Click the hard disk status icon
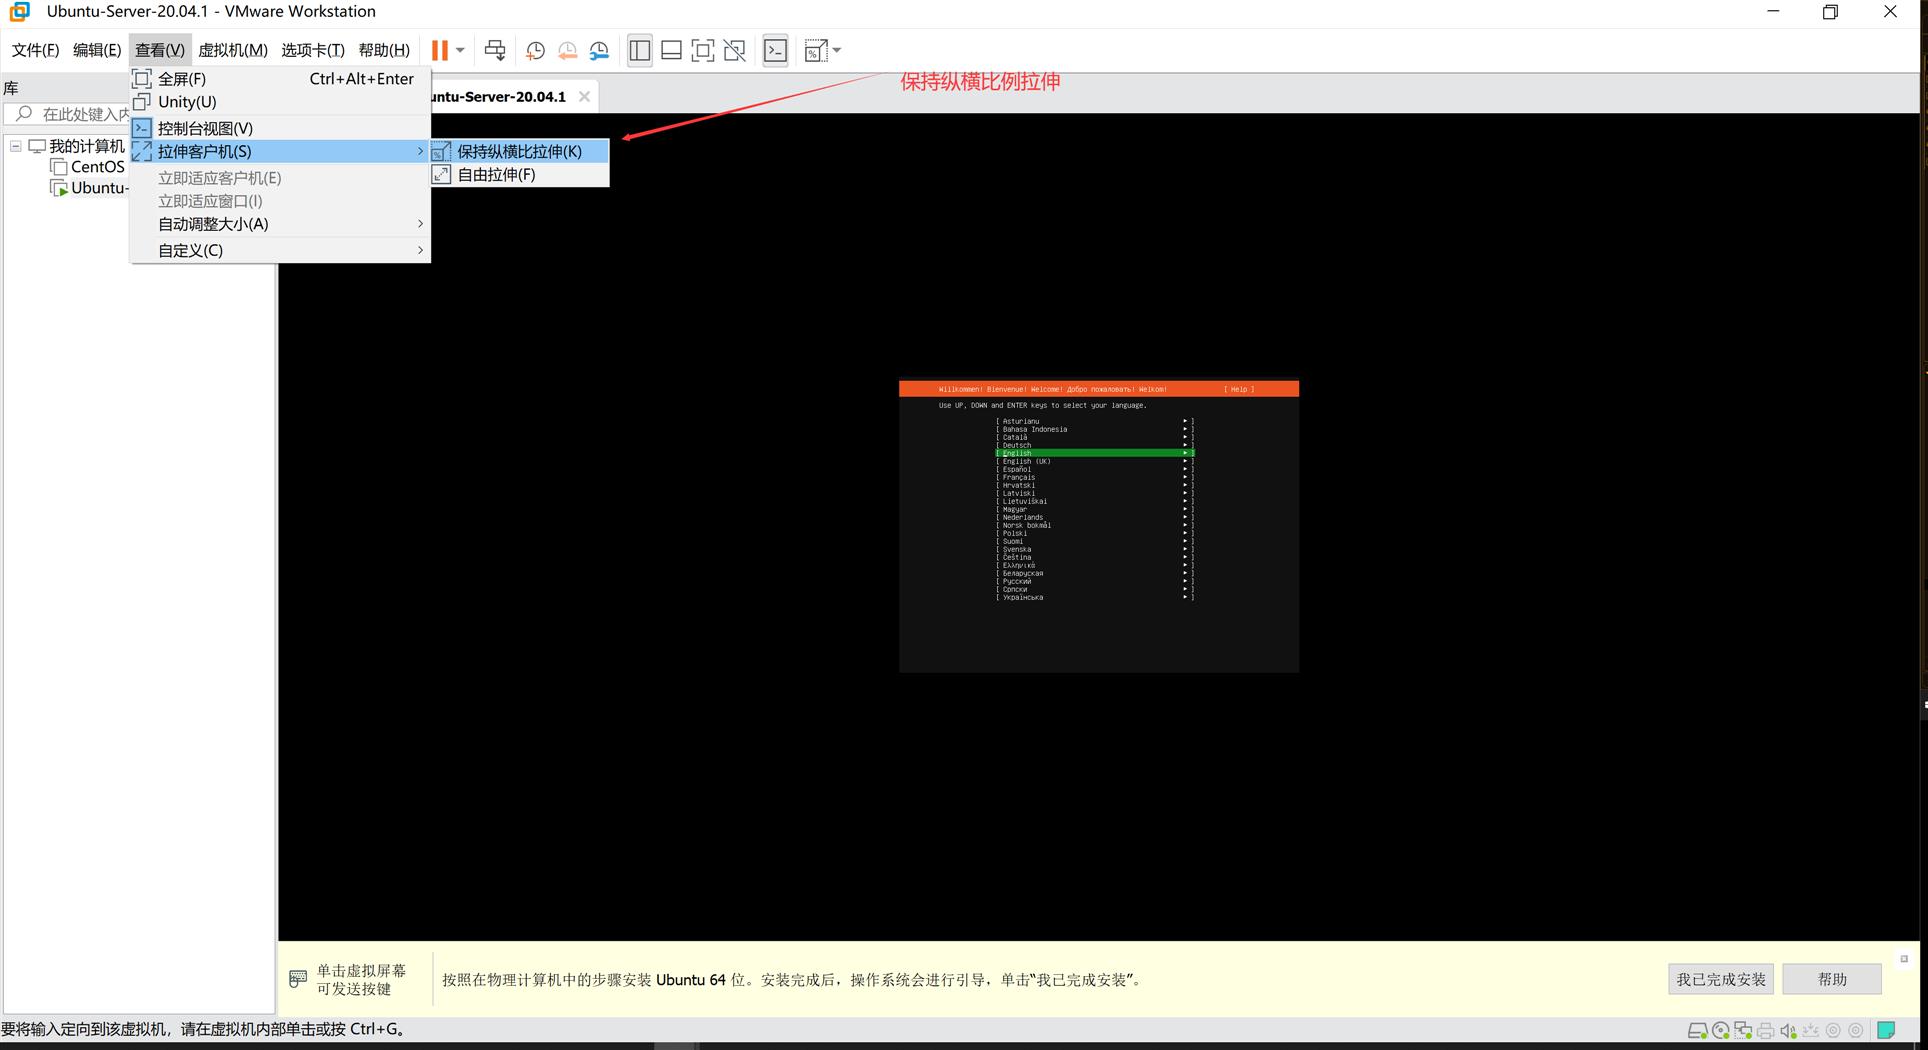The height and width of the screenshot is (1050, 1928). [x=1697, y=1031]
